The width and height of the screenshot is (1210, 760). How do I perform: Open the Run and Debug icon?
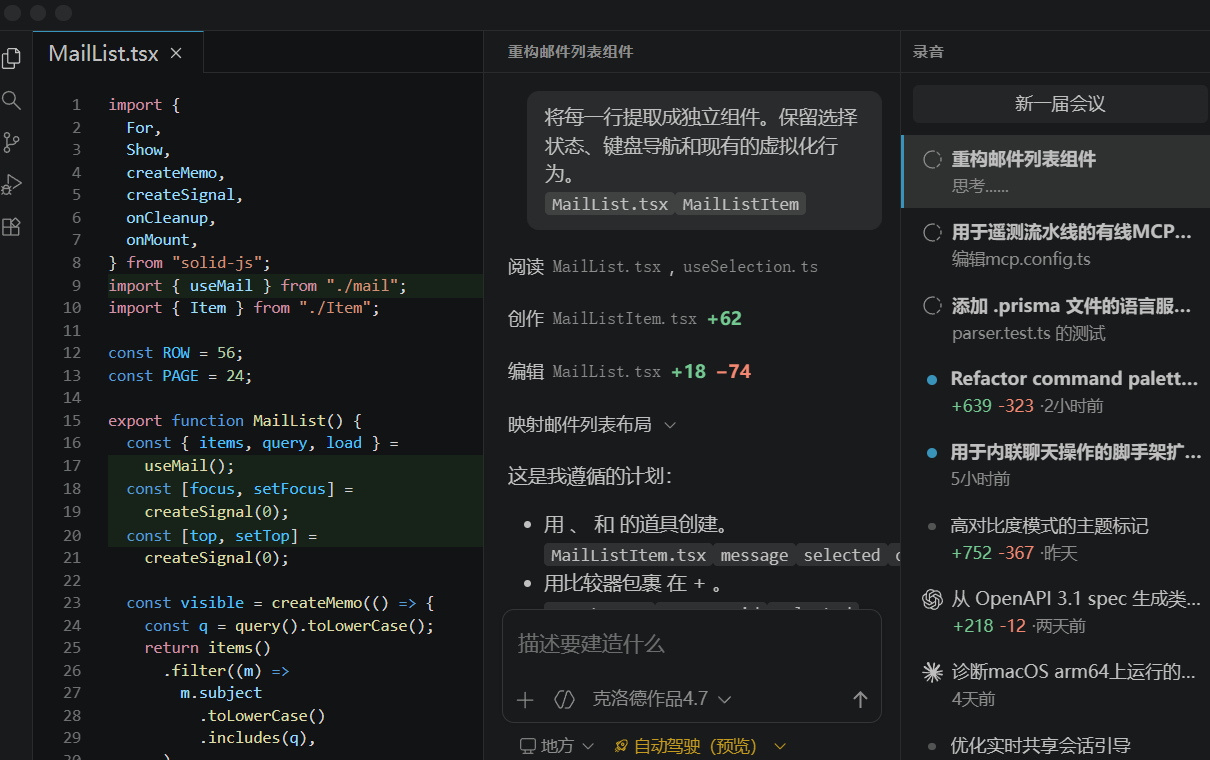(x=12, y=185)
